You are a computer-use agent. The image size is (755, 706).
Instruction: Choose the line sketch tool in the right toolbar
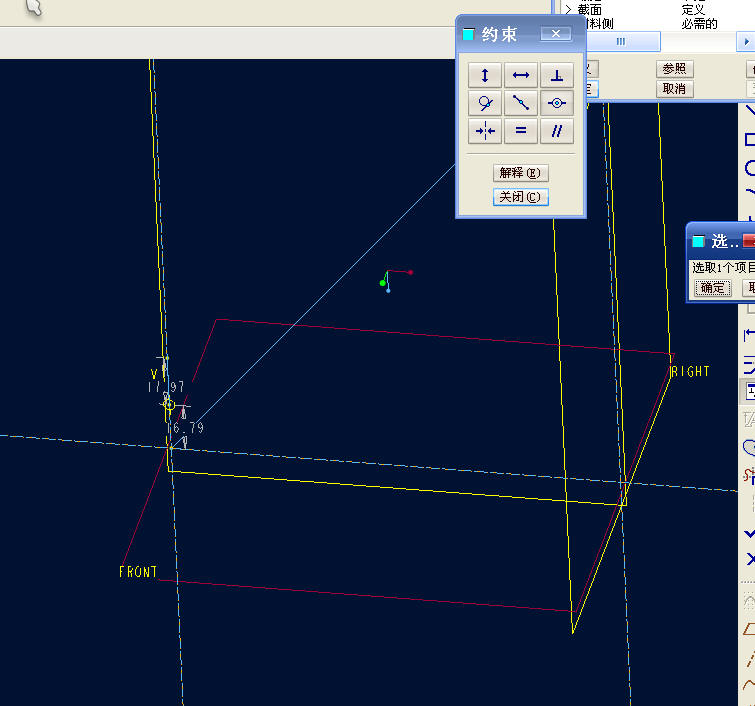point(749,111)
